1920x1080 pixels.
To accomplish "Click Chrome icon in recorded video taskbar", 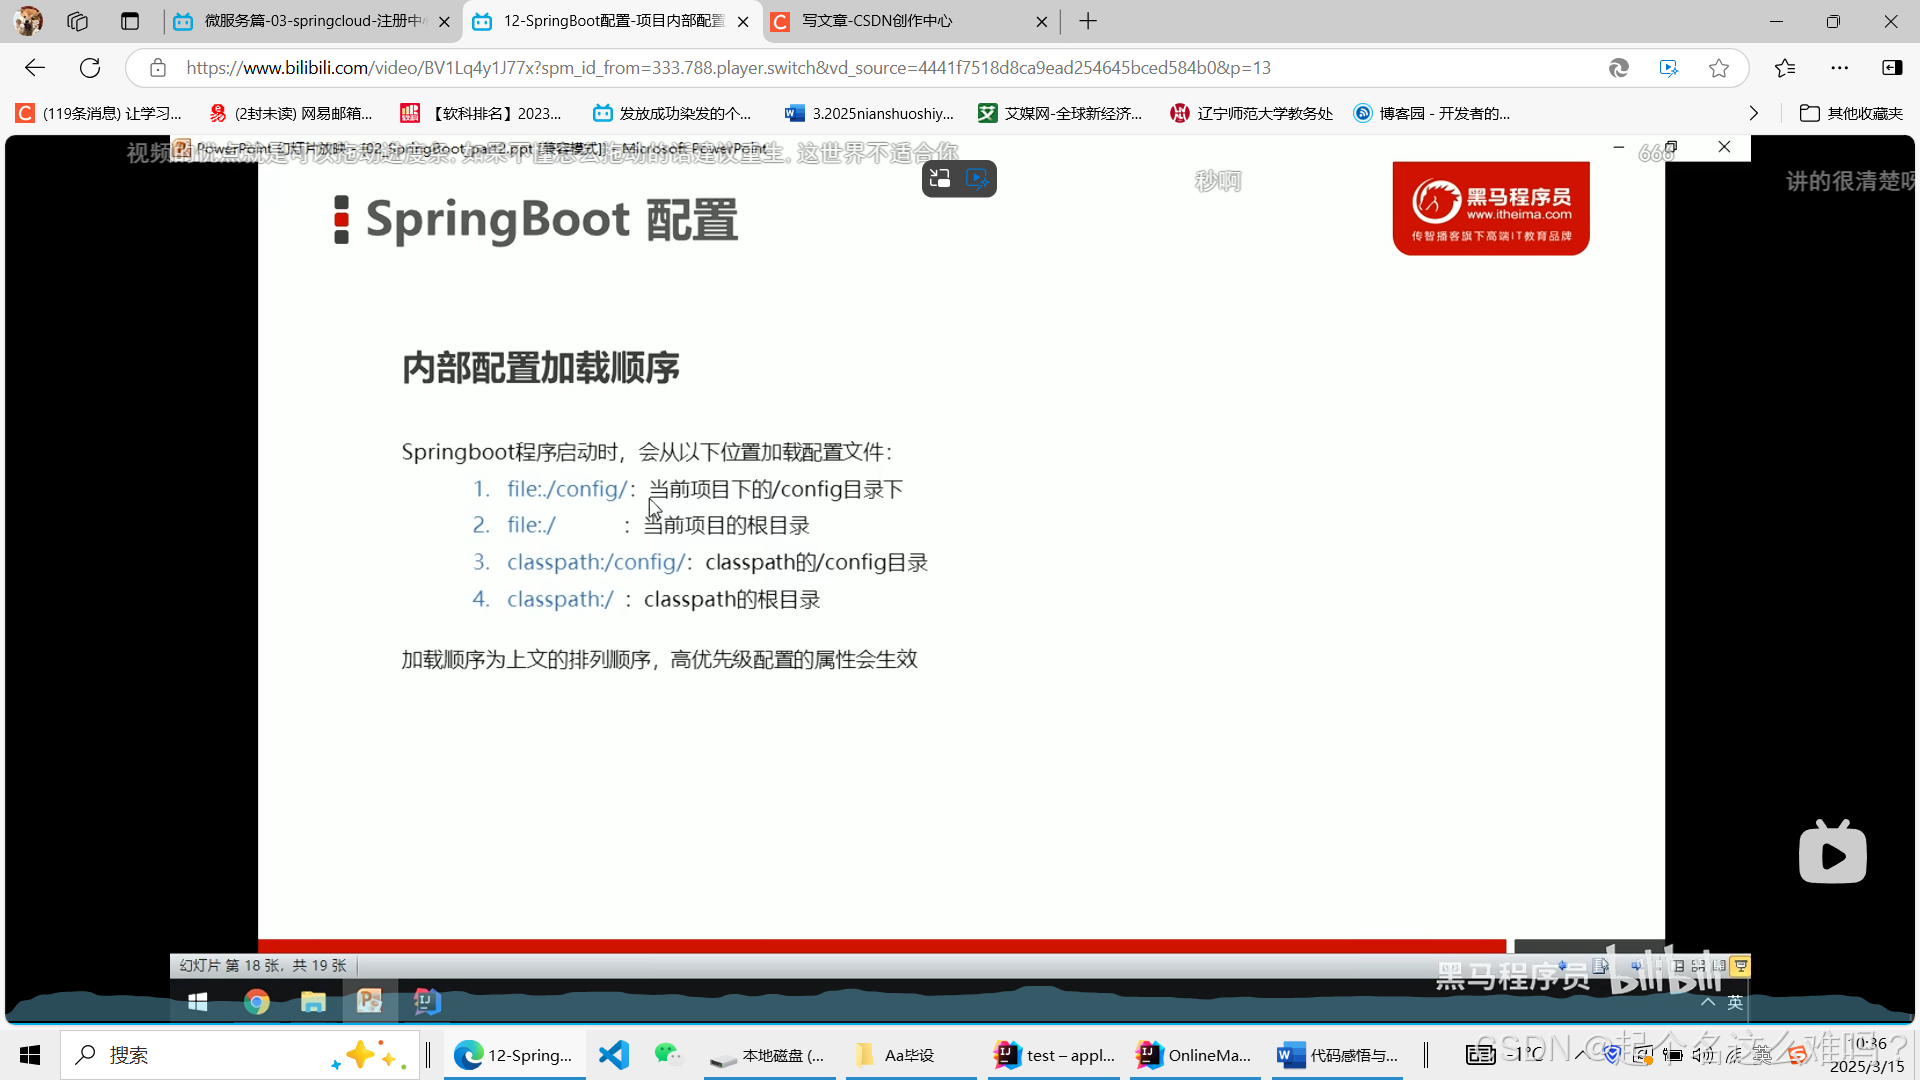I will point(257,1001).
